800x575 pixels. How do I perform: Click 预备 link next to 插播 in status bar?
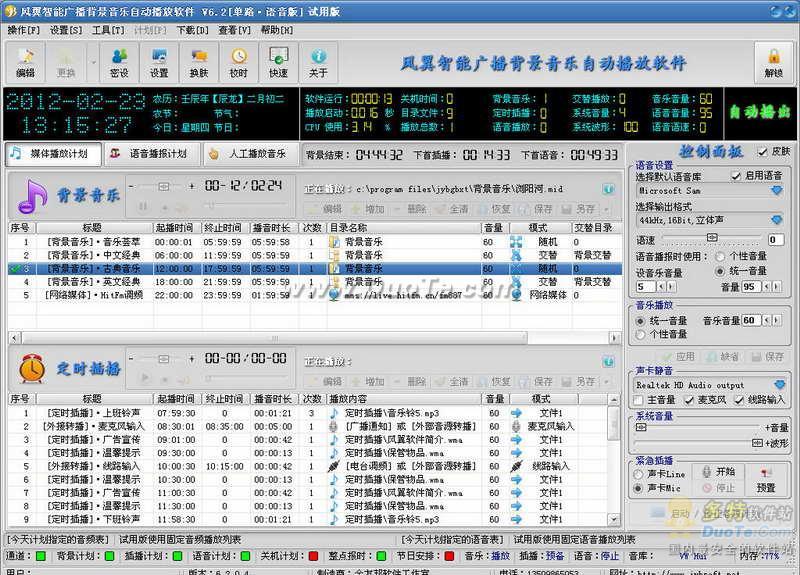[x=555, y=556]
